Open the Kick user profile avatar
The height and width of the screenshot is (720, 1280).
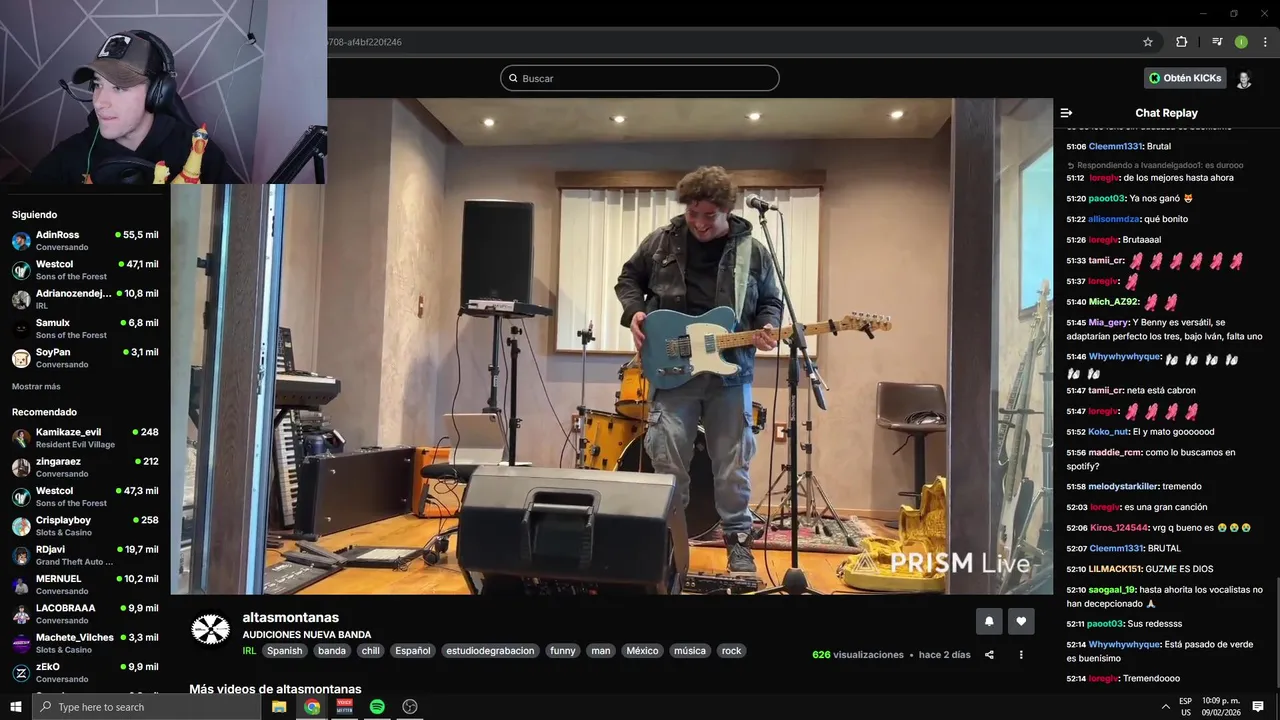(x=1244, y=79)
